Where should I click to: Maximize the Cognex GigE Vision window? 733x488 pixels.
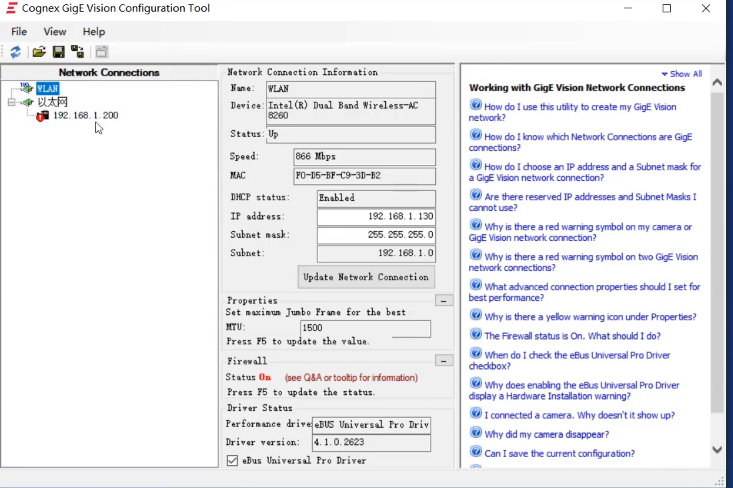(667, 8)
